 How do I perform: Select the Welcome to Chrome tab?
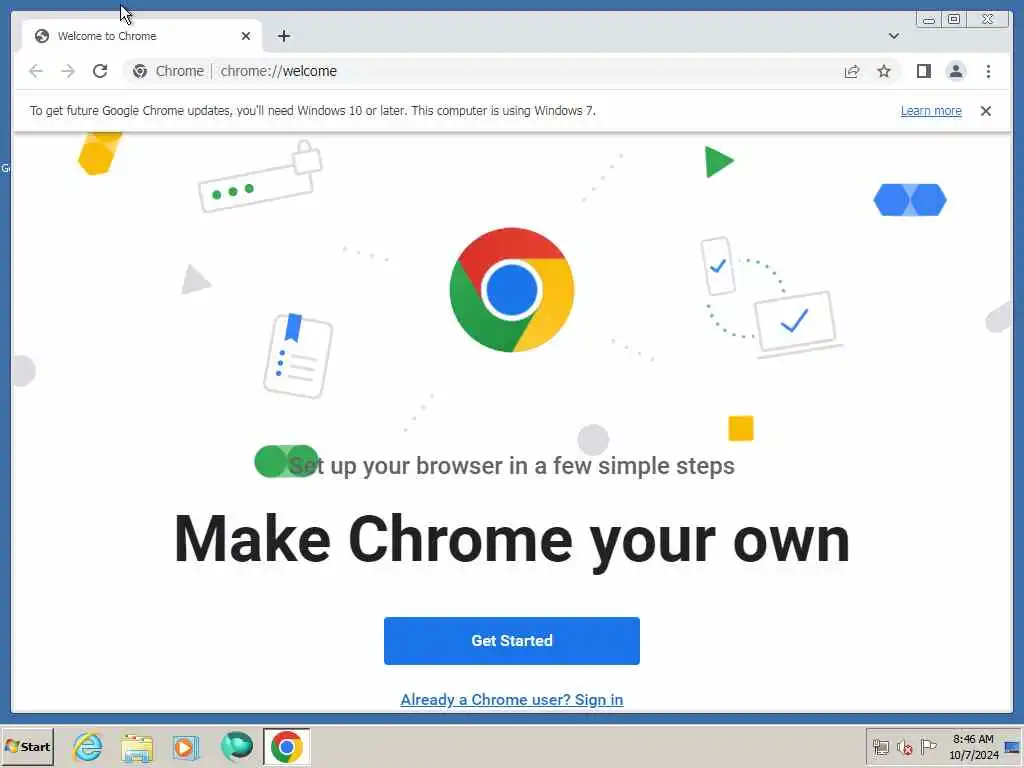tap(142, 36)
